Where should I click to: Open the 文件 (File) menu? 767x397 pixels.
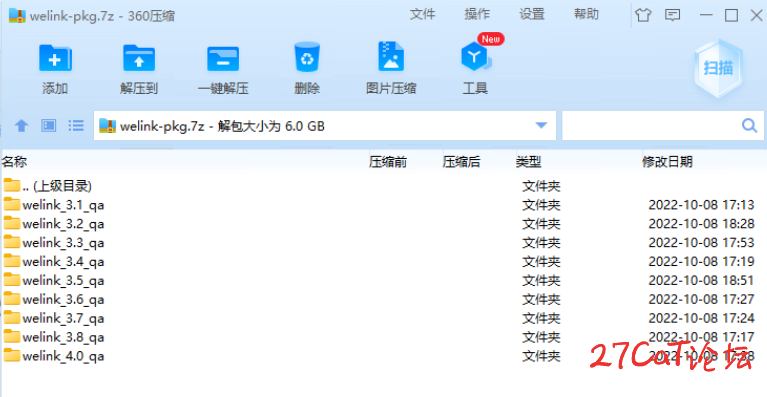422,15
